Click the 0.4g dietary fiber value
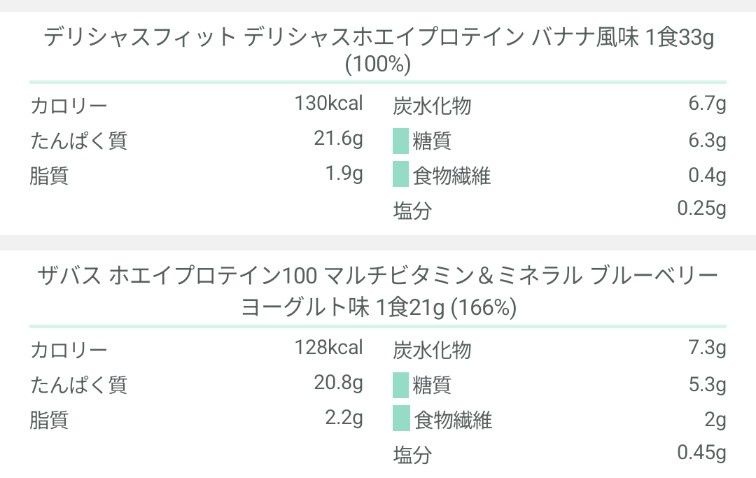The height and width of the screenshot is (478, 756). pyautogui.click(x=706, y=176)
